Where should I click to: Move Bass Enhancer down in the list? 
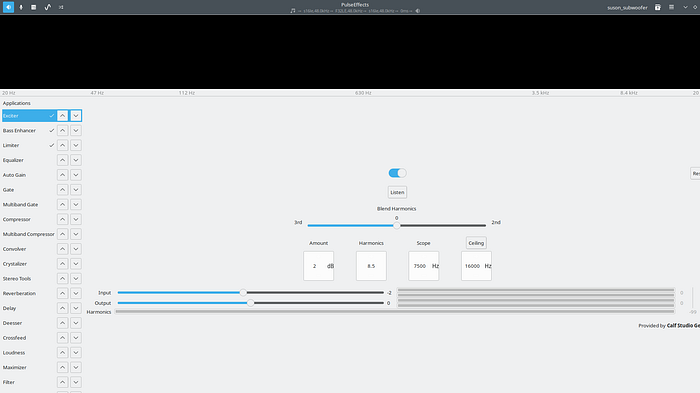click(76, 130)
